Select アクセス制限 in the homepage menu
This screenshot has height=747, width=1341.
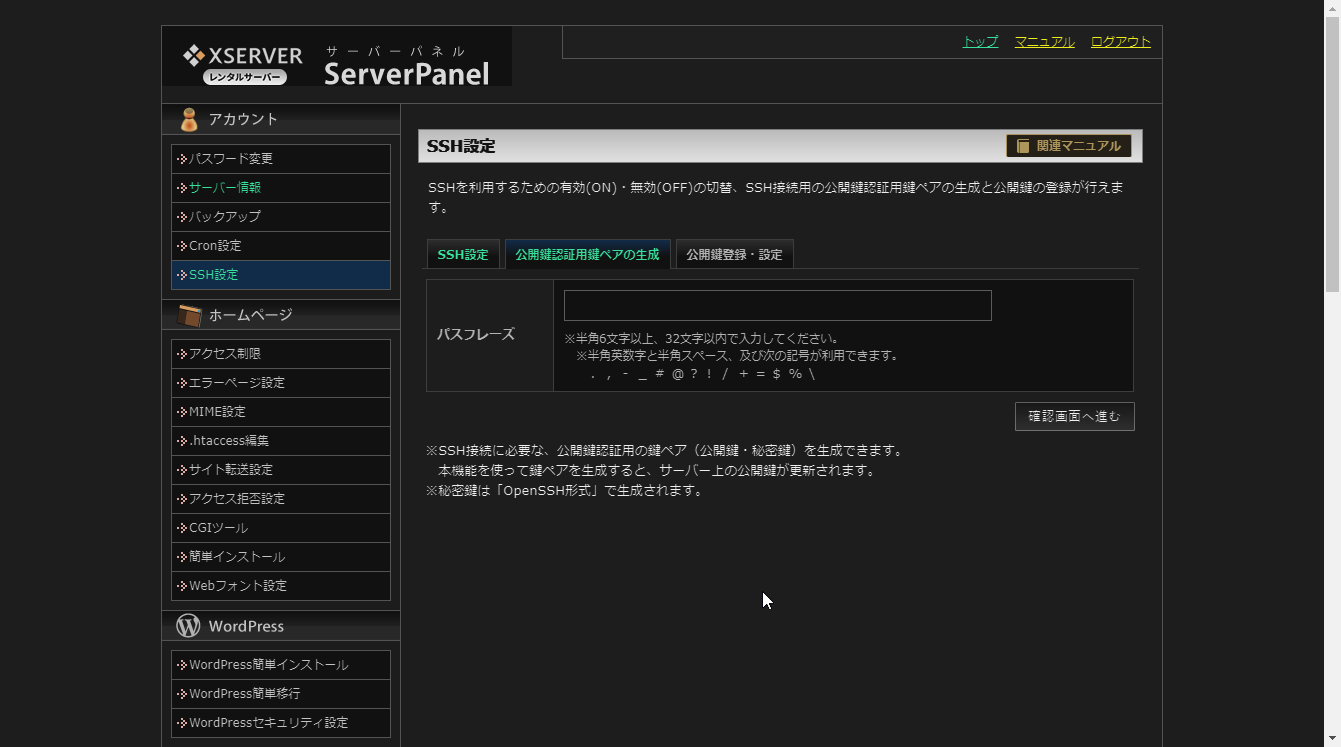(x=225, y=354)
